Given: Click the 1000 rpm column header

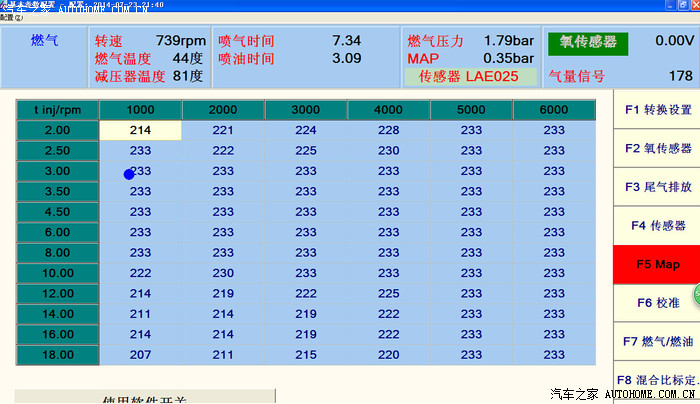Looking at the screenshot, I should tap(140, 109).
